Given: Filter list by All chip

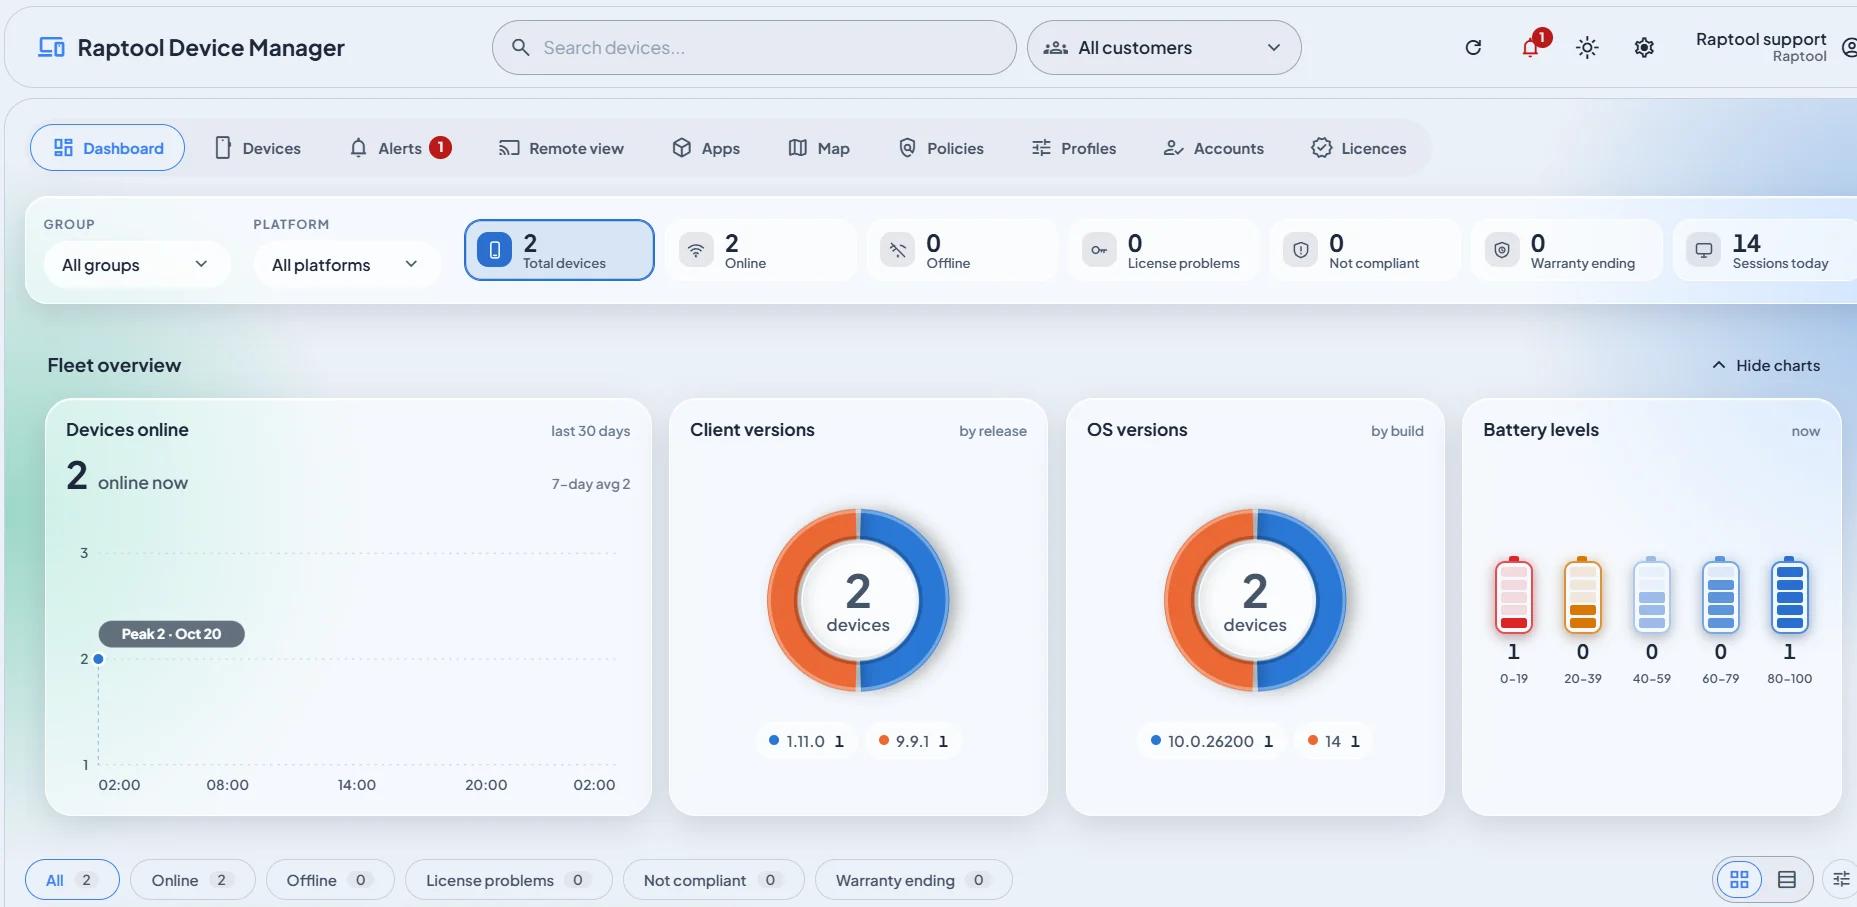Looking at the screenshot, I should pyautogui.click(x=72, y=880).
